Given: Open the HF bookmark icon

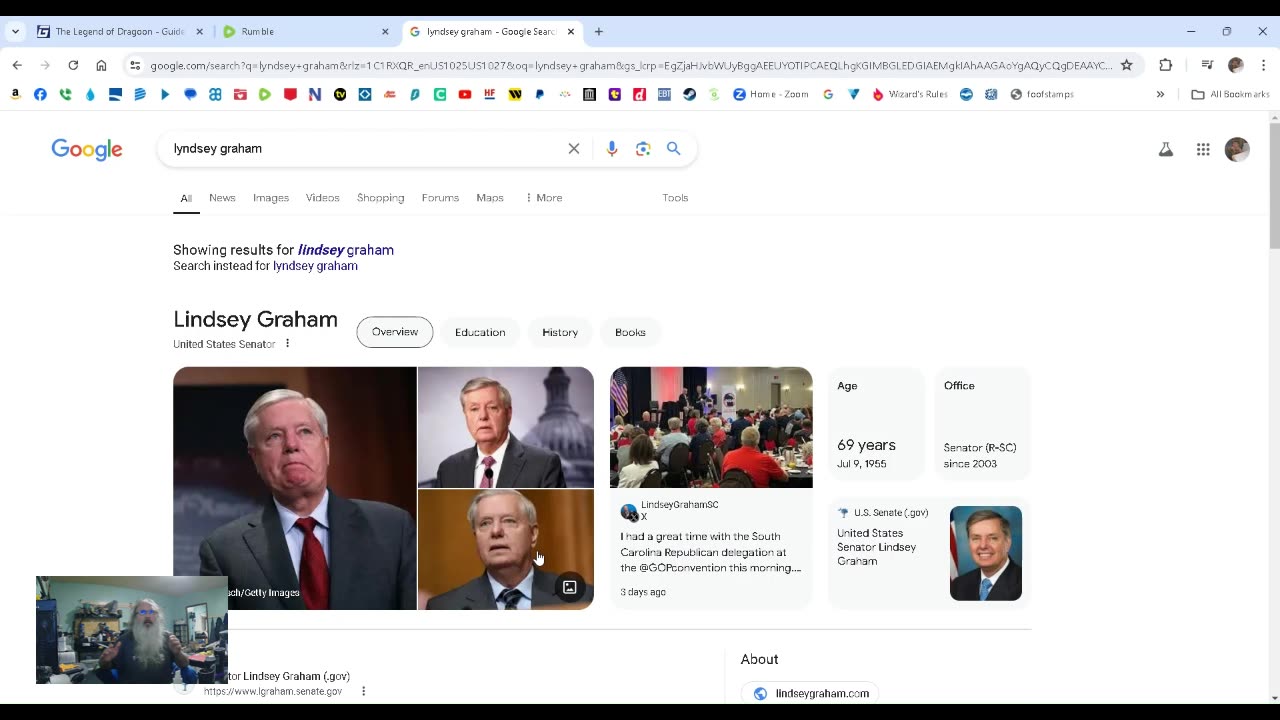Looking at the screenshot, I should [x=490, y=94].
